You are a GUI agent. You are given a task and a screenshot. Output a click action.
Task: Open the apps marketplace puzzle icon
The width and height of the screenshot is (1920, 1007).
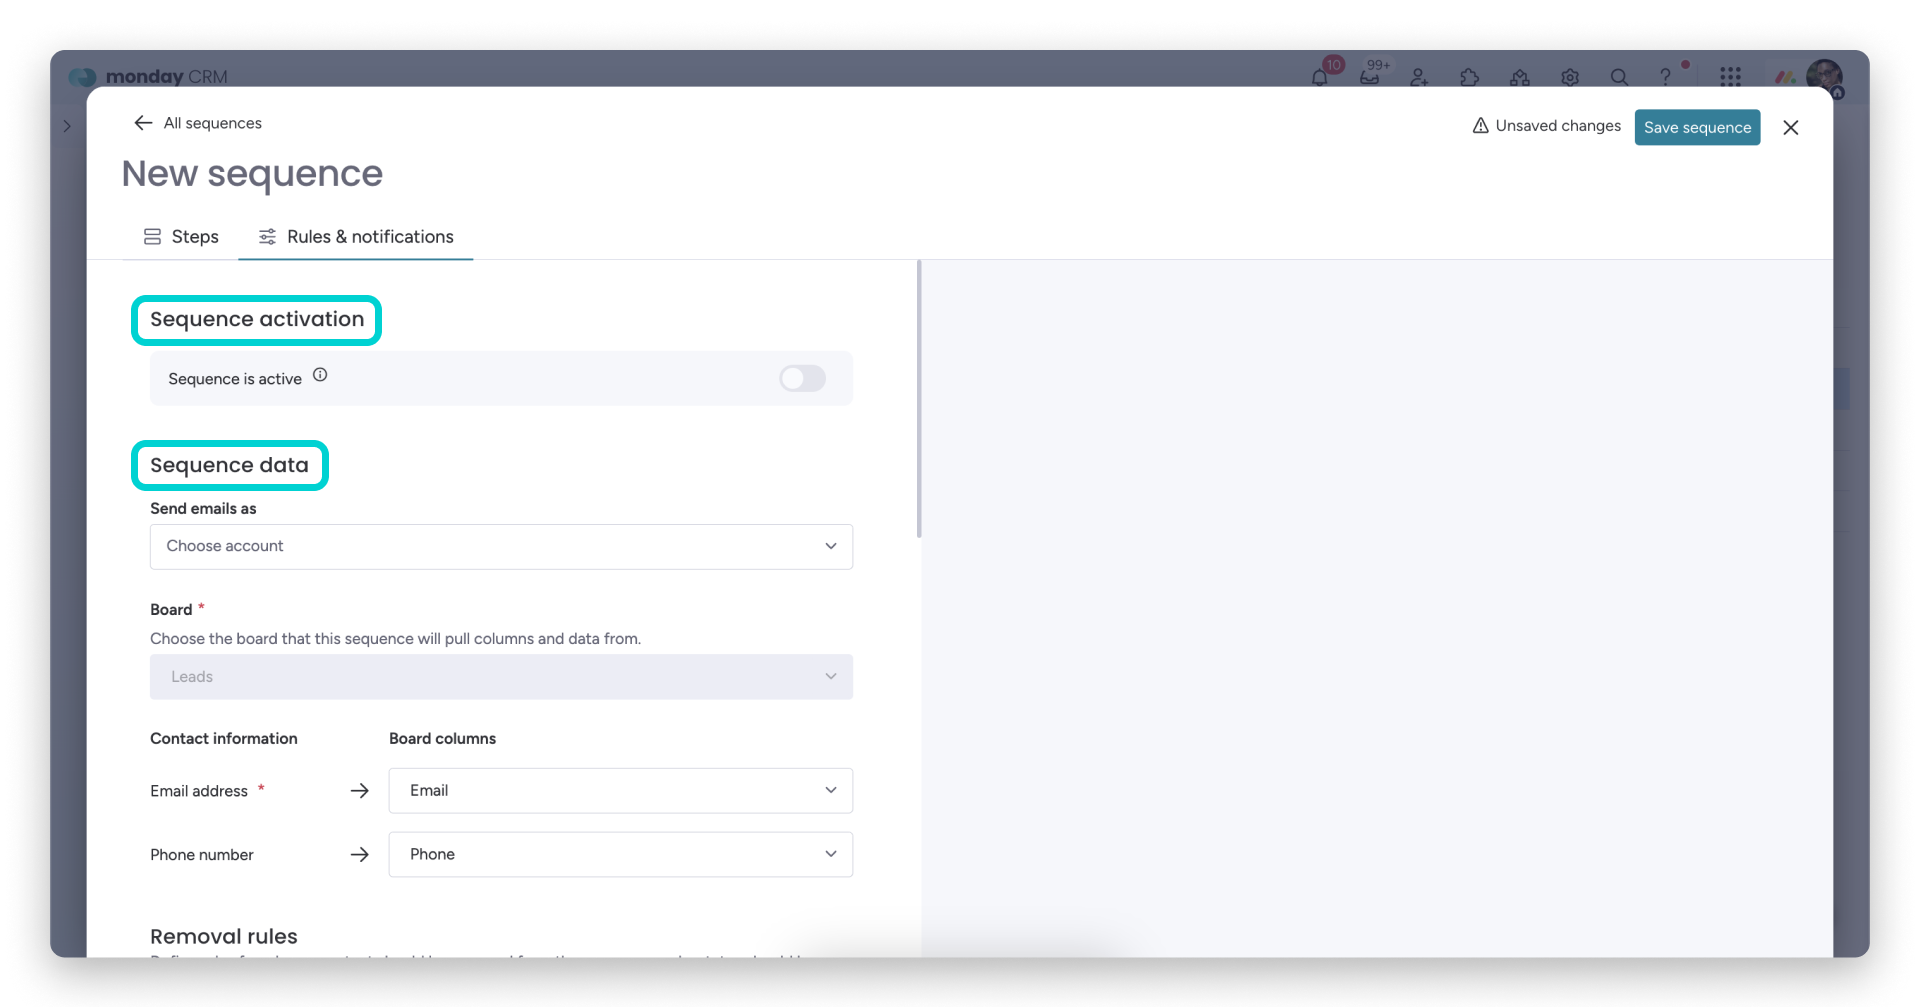(x=1469, y=77)
